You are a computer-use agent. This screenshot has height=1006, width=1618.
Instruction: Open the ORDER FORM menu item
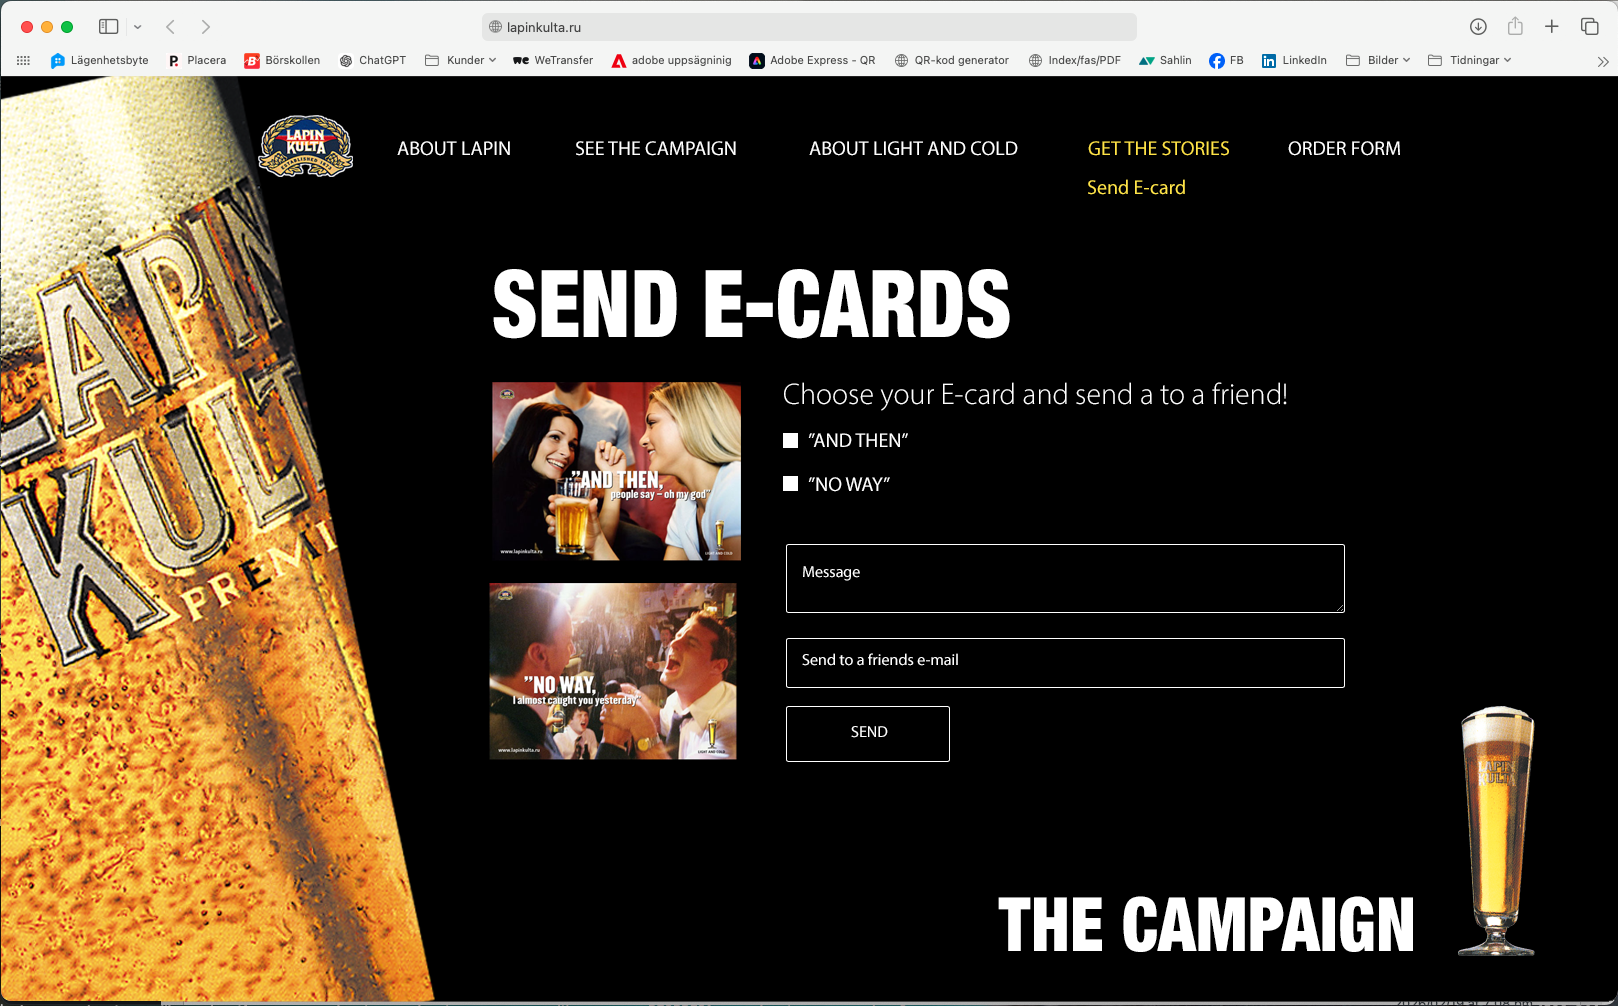[x=1344, y=149]
